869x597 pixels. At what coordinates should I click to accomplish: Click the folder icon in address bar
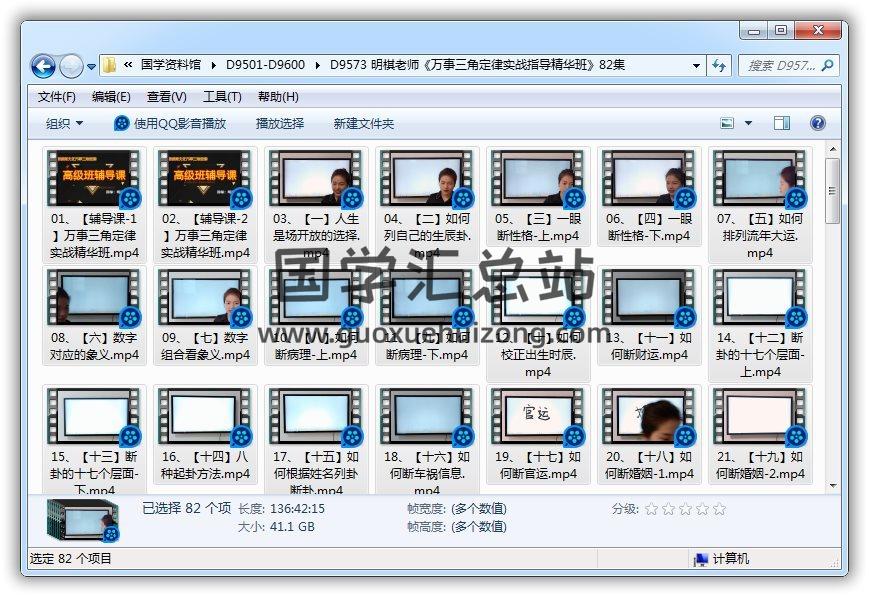coord(110,65)
